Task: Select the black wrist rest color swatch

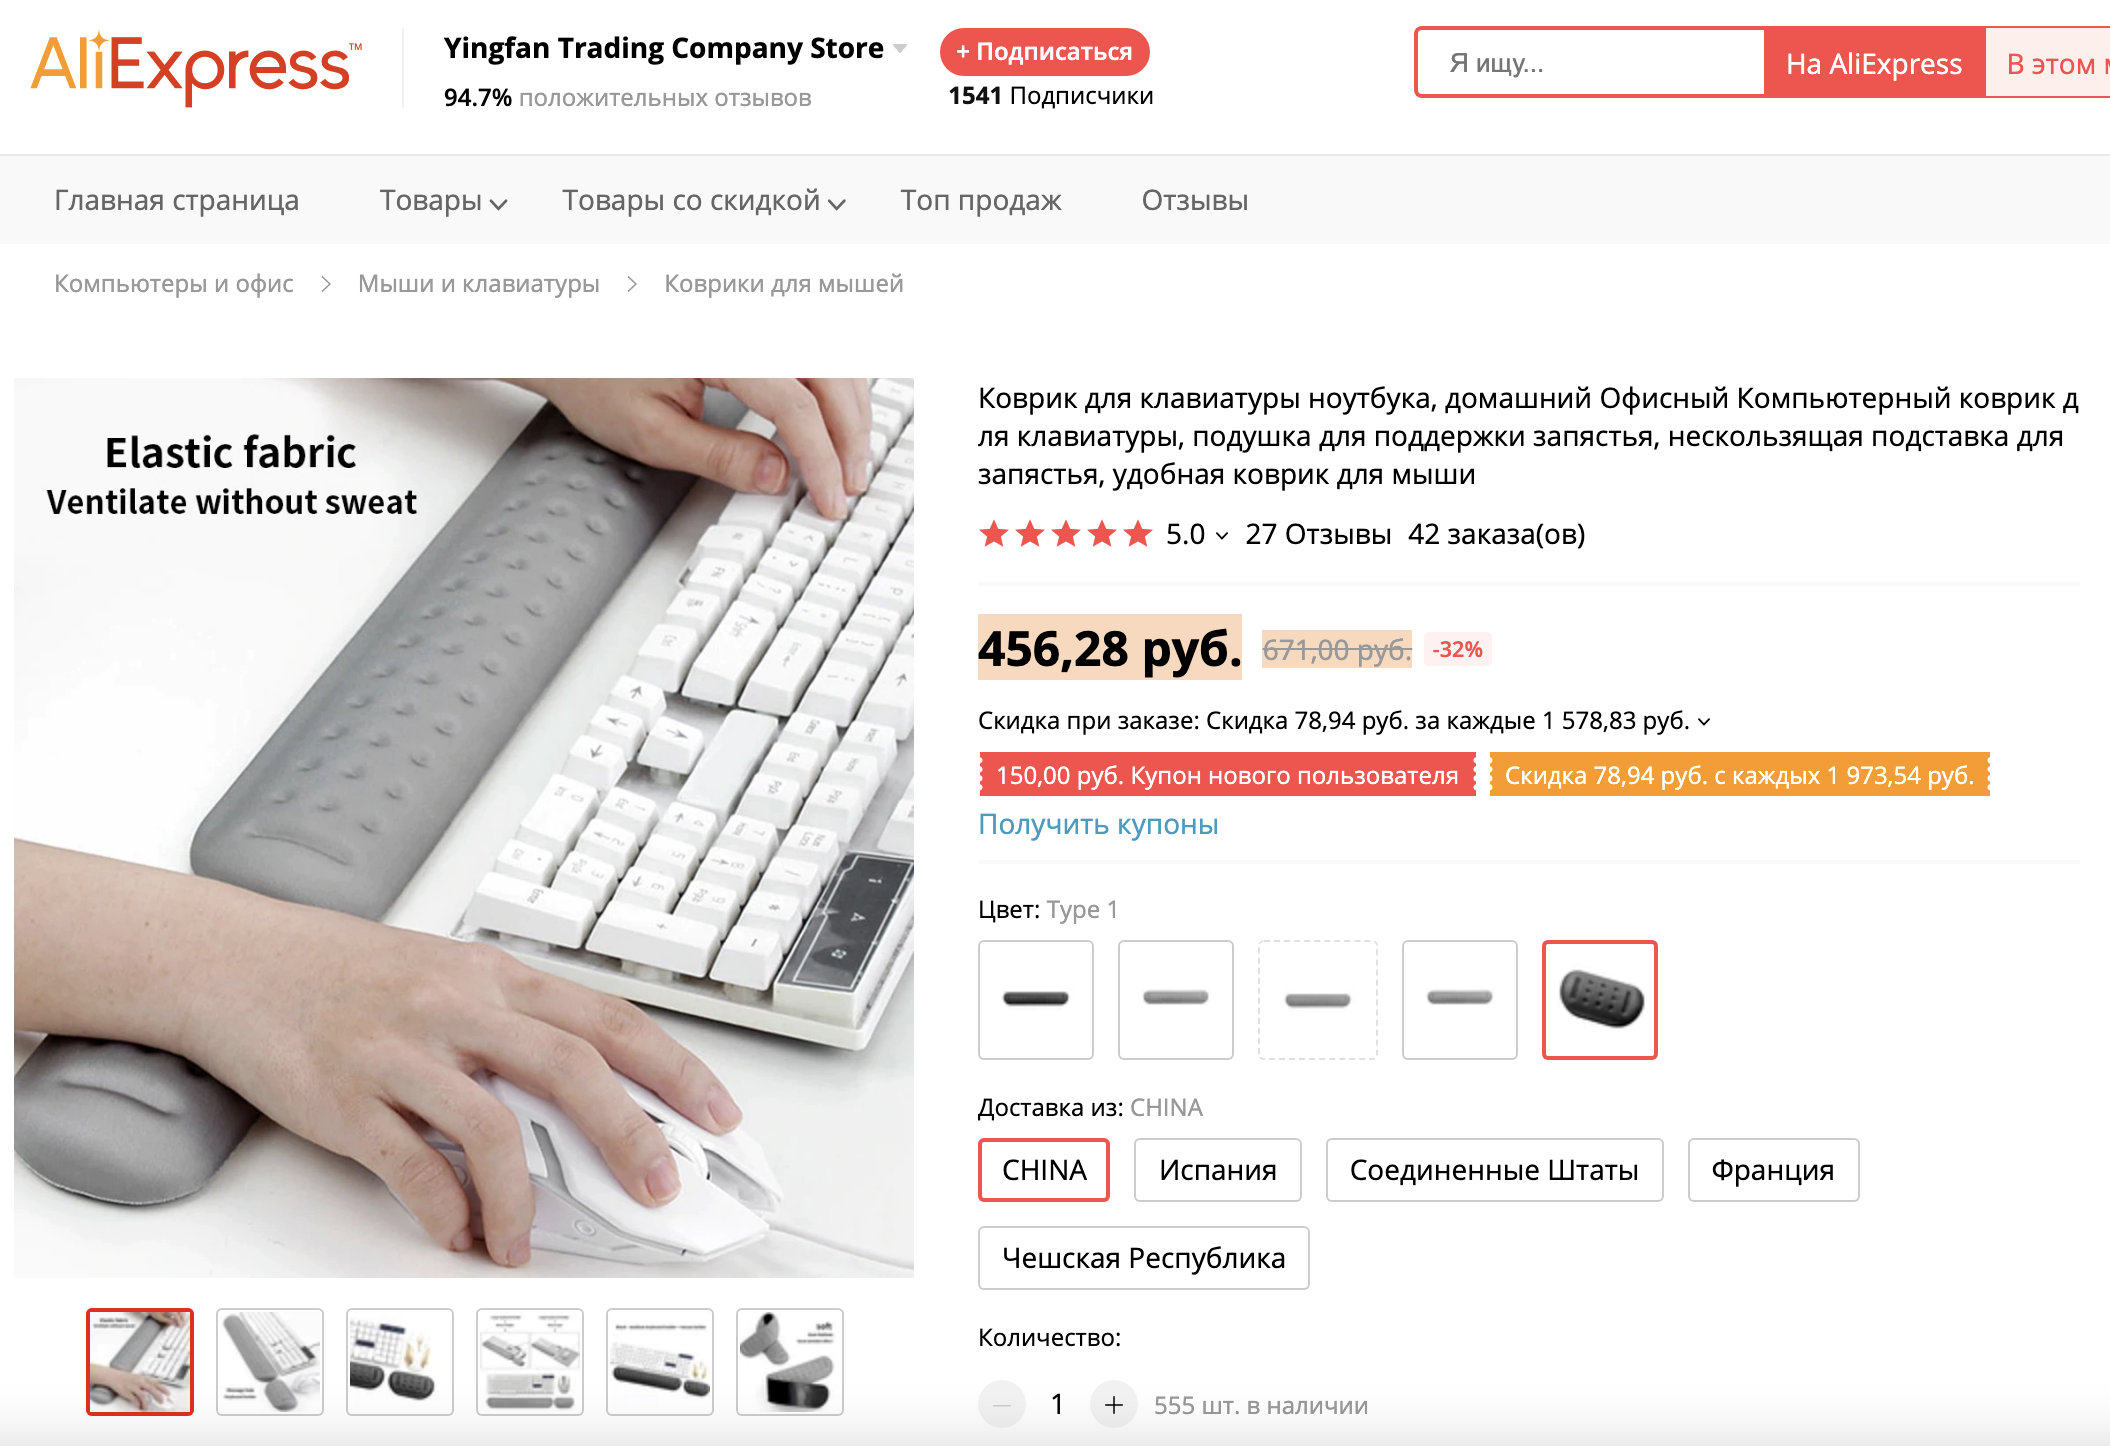Action: click(x=1036, y=999)
